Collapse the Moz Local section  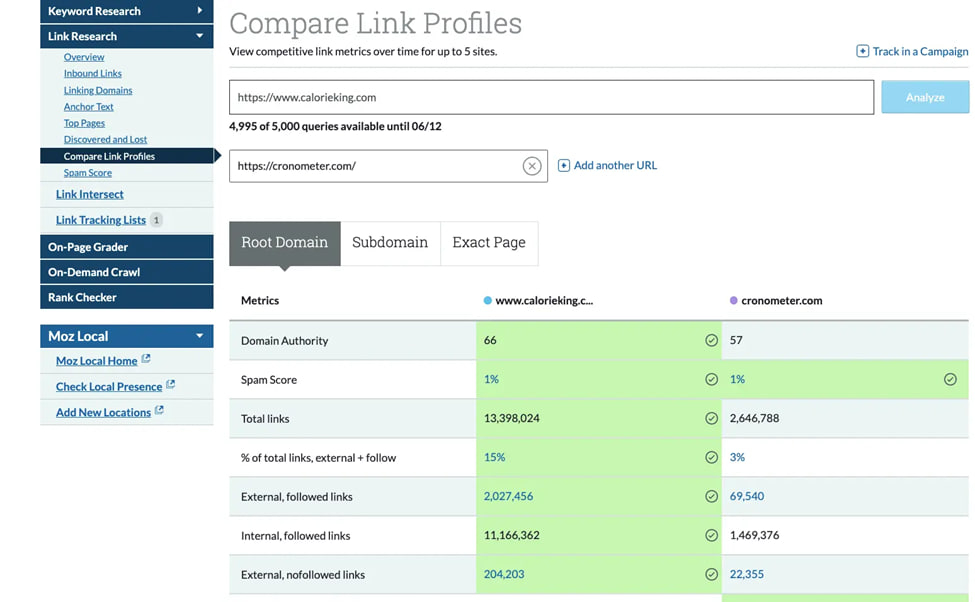pyautogui.click(x=200, y=336)
